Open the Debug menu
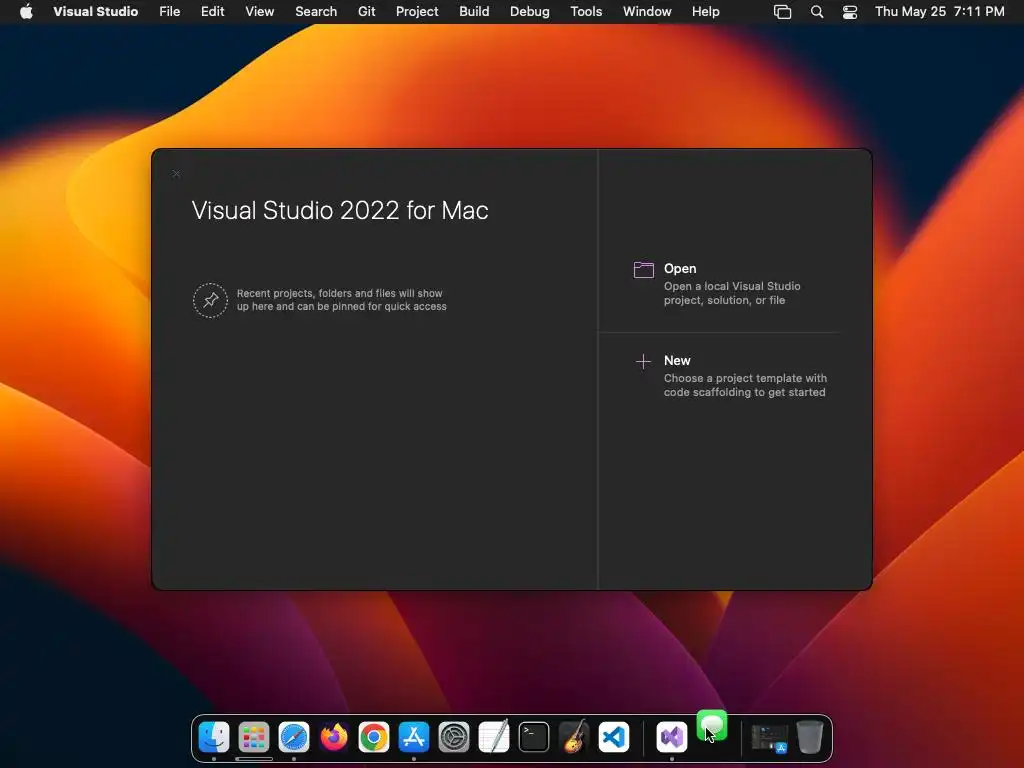The width and height of the screenshot is (1024, 768). pyautogui.click(x=530, y=11)
